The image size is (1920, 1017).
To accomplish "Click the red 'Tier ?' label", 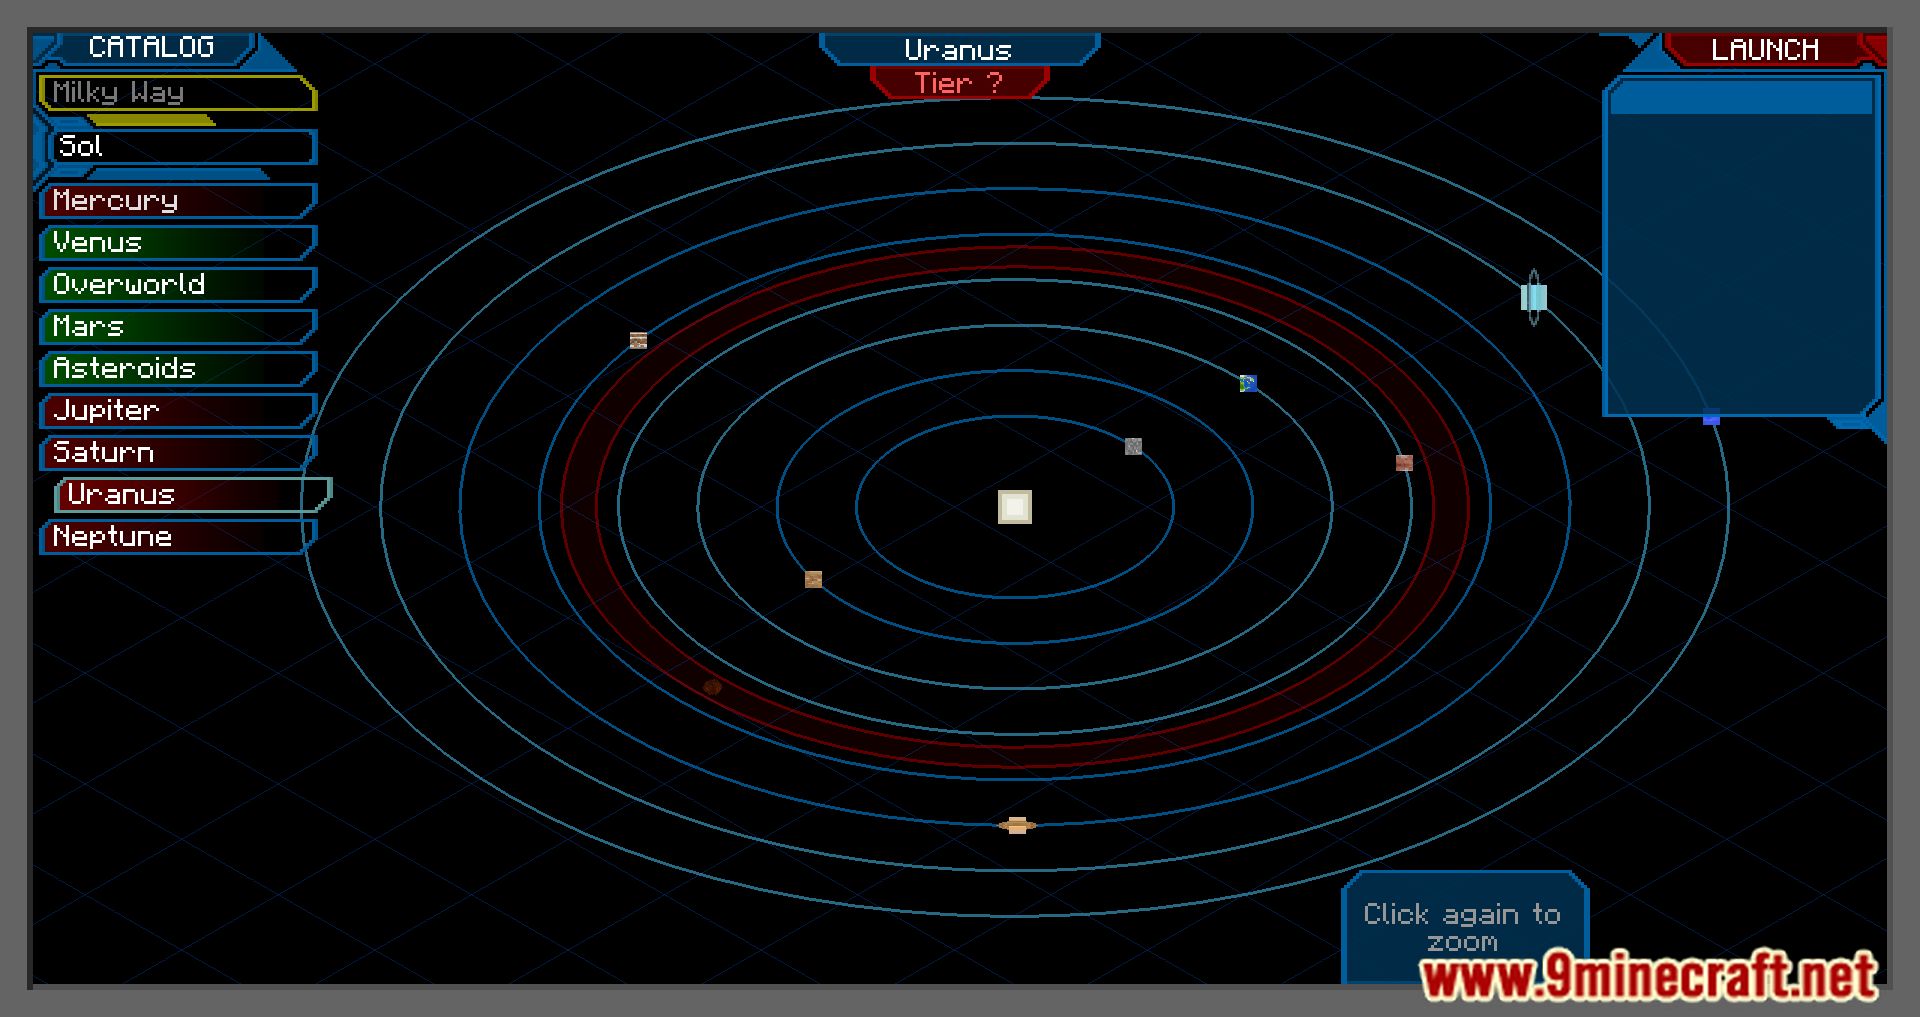I will [959, 83].
